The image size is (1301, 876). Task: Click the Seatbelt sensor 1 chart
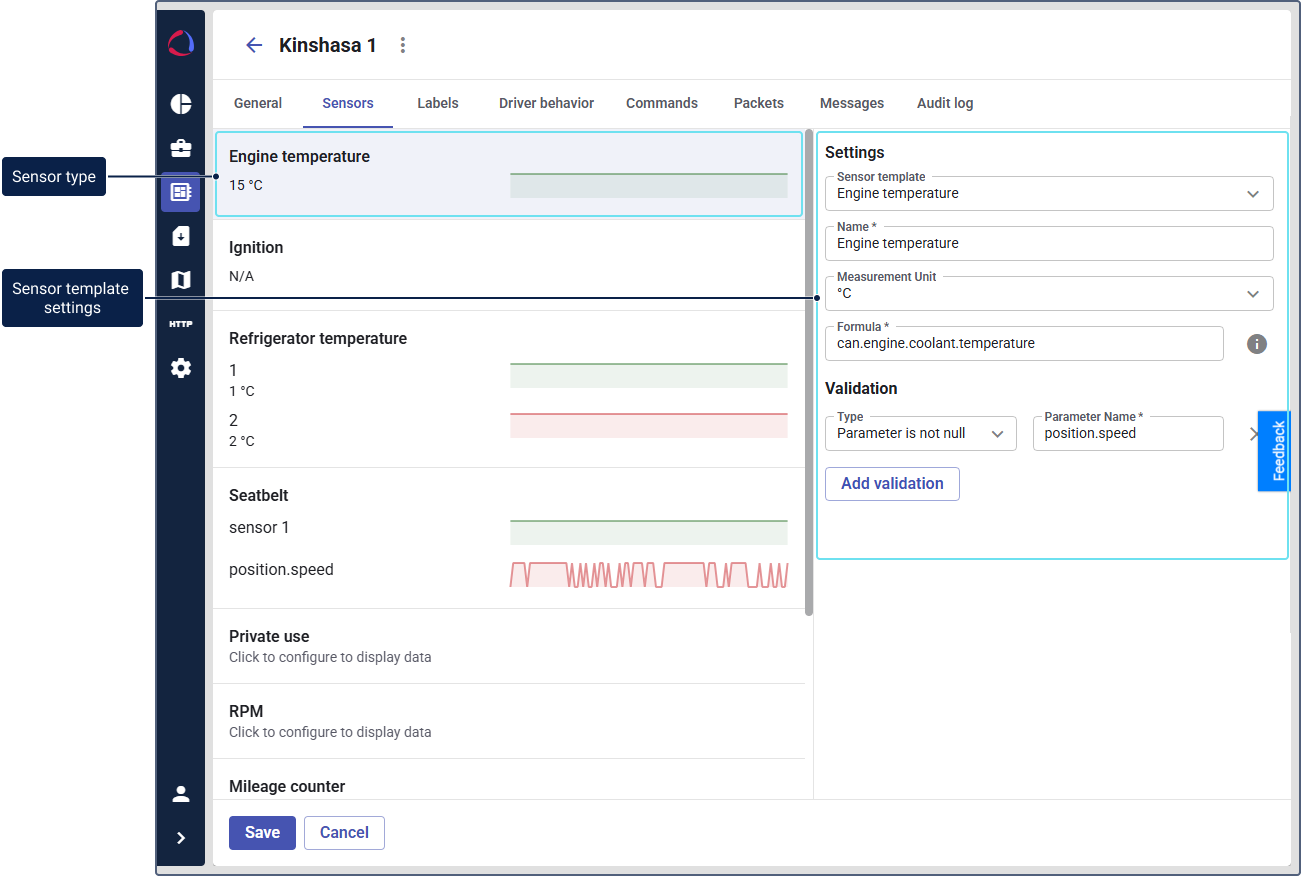(x=649, y=532)
